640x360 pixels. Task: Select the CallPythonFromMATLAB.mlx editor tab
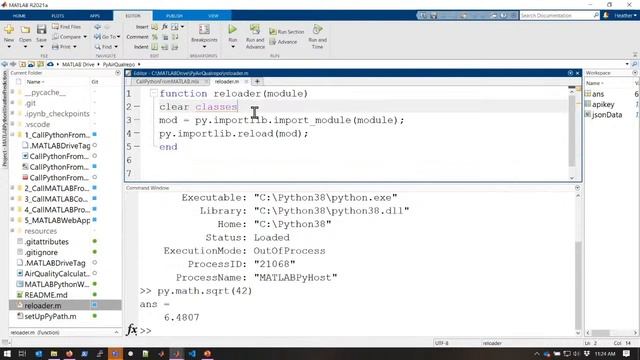point(167,82)
